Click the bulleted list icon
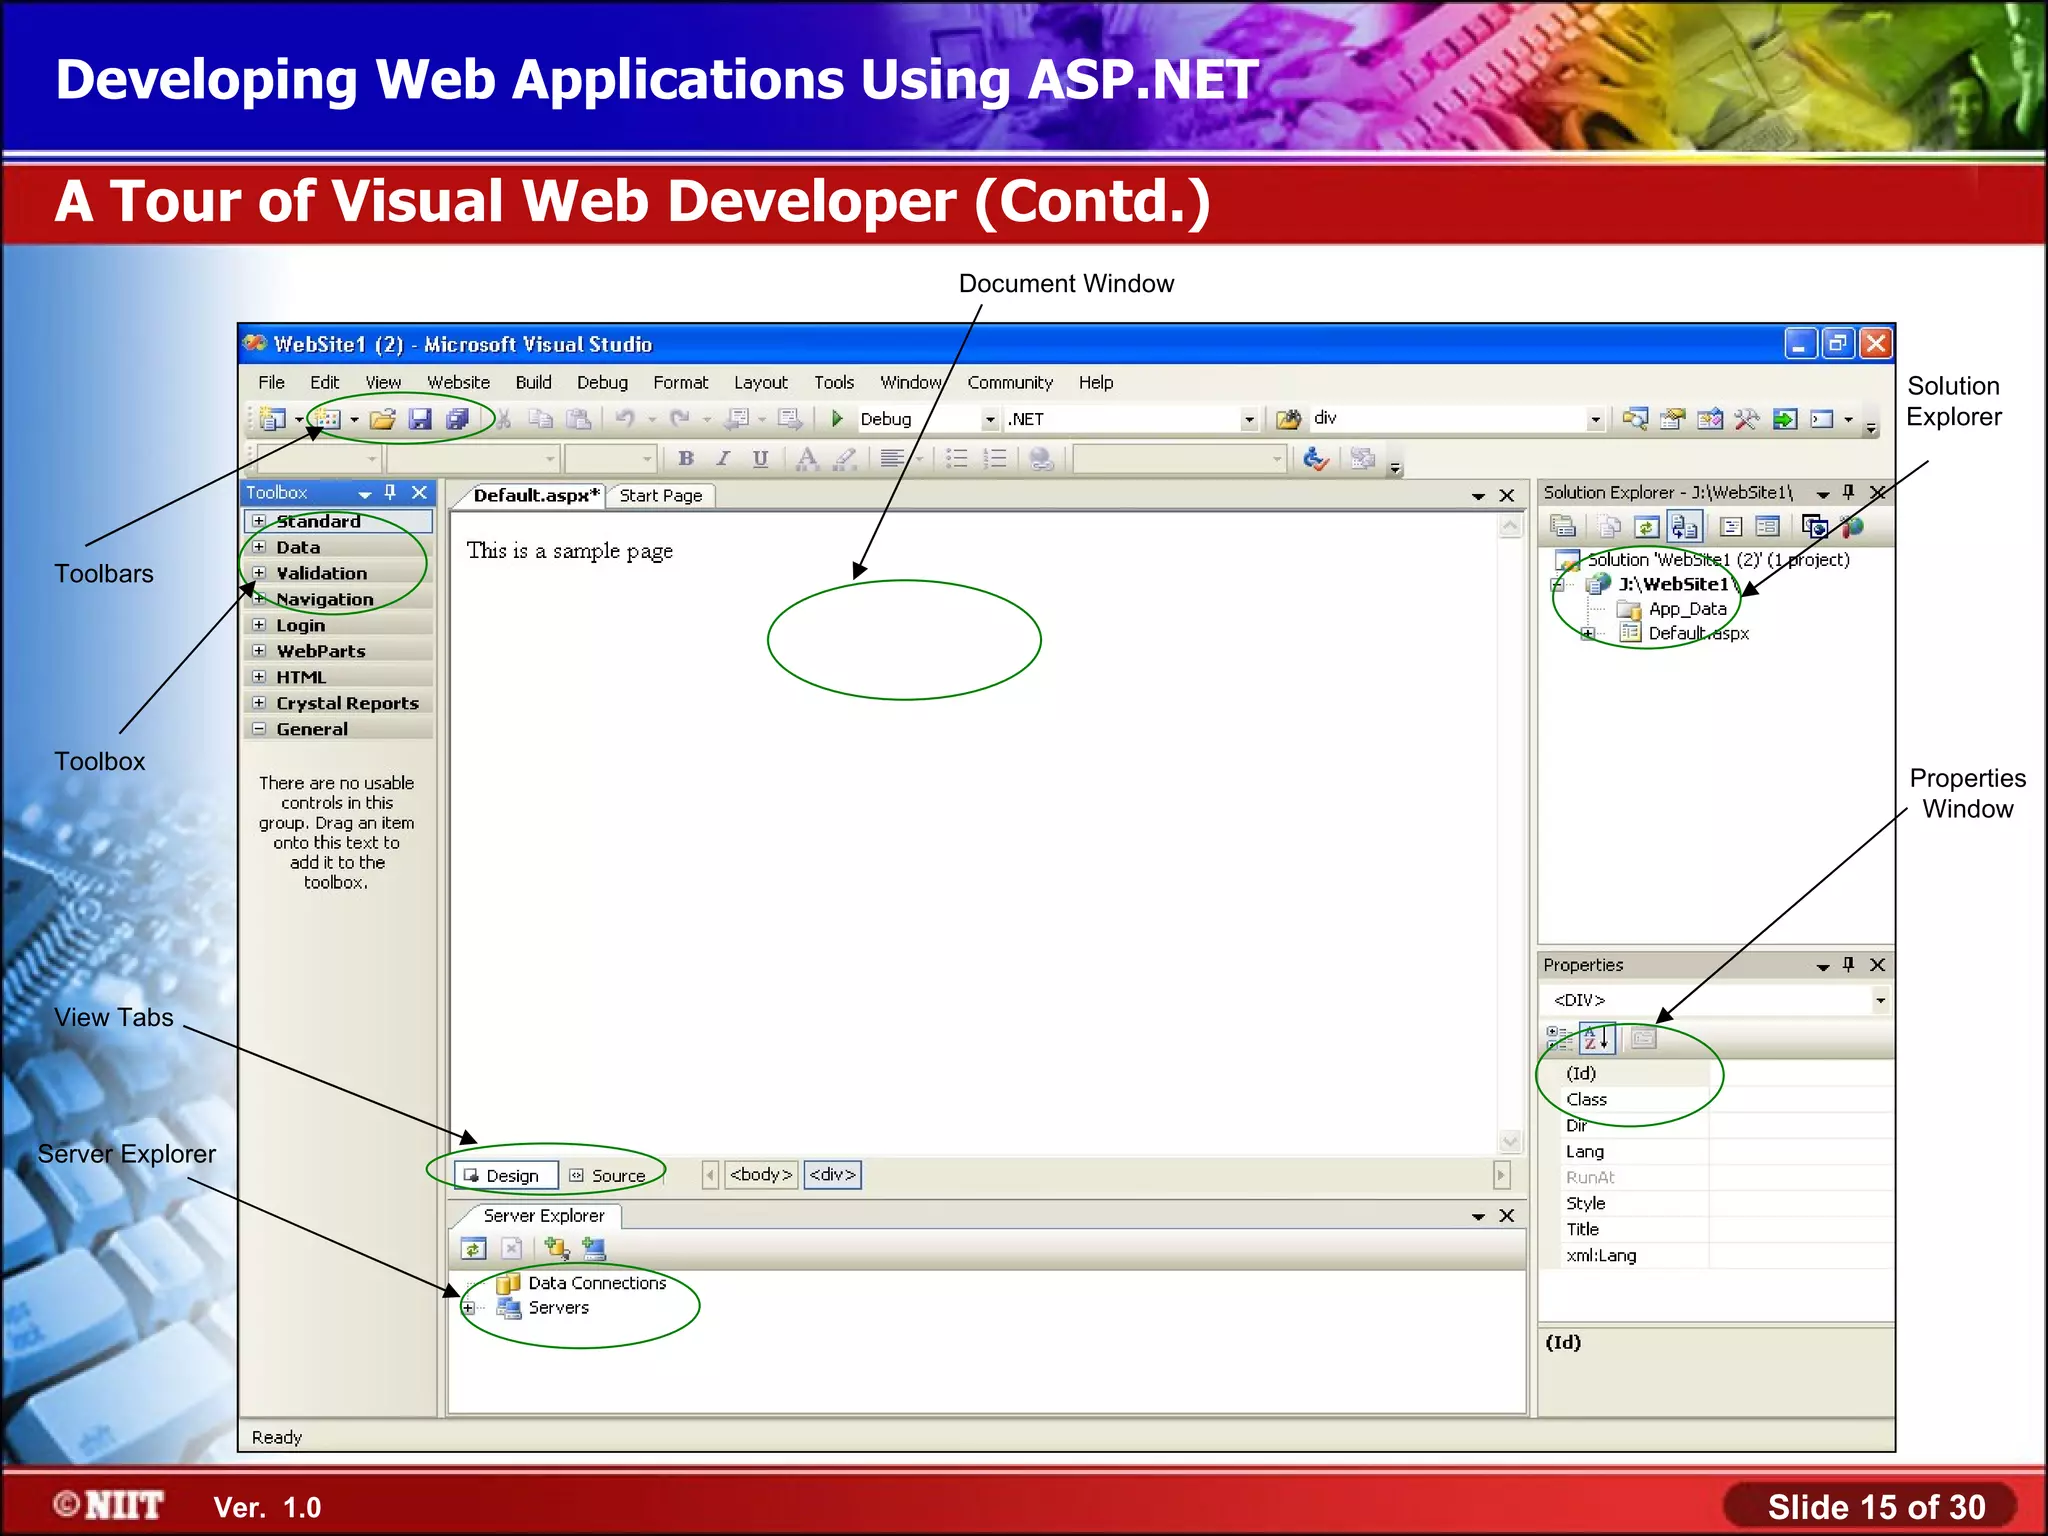This screenshot has height=1536, width=2048. point(957,458)
